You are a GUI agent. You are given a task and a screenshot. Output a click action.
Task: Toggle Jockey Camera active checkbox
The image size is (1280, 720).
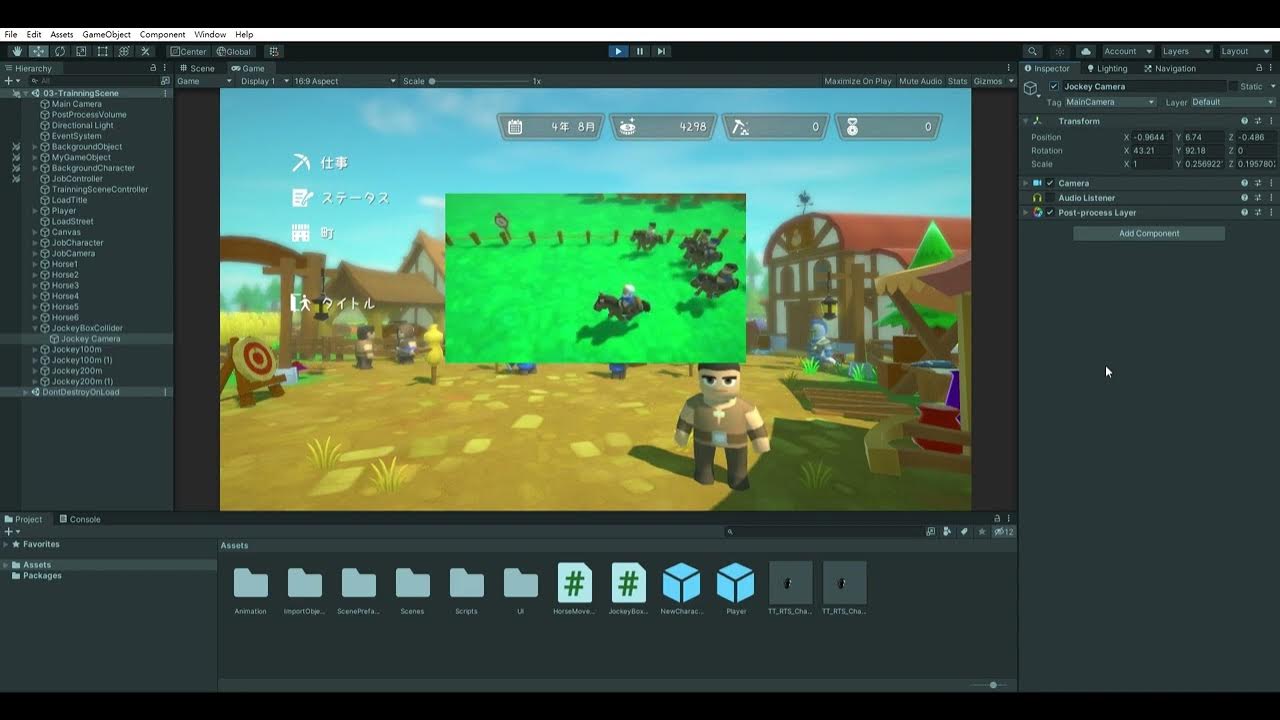(1054, 86)
